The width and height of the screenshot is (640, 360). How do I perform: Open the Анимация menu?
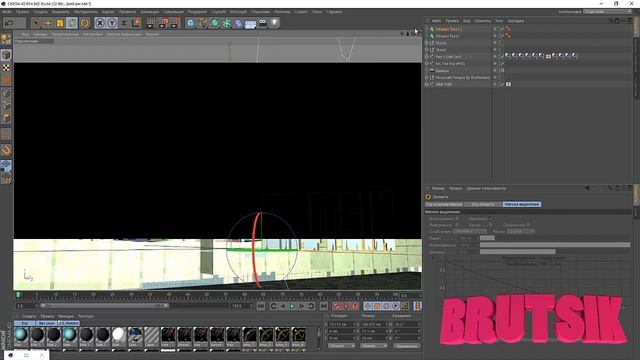click(x=150, y=12)
